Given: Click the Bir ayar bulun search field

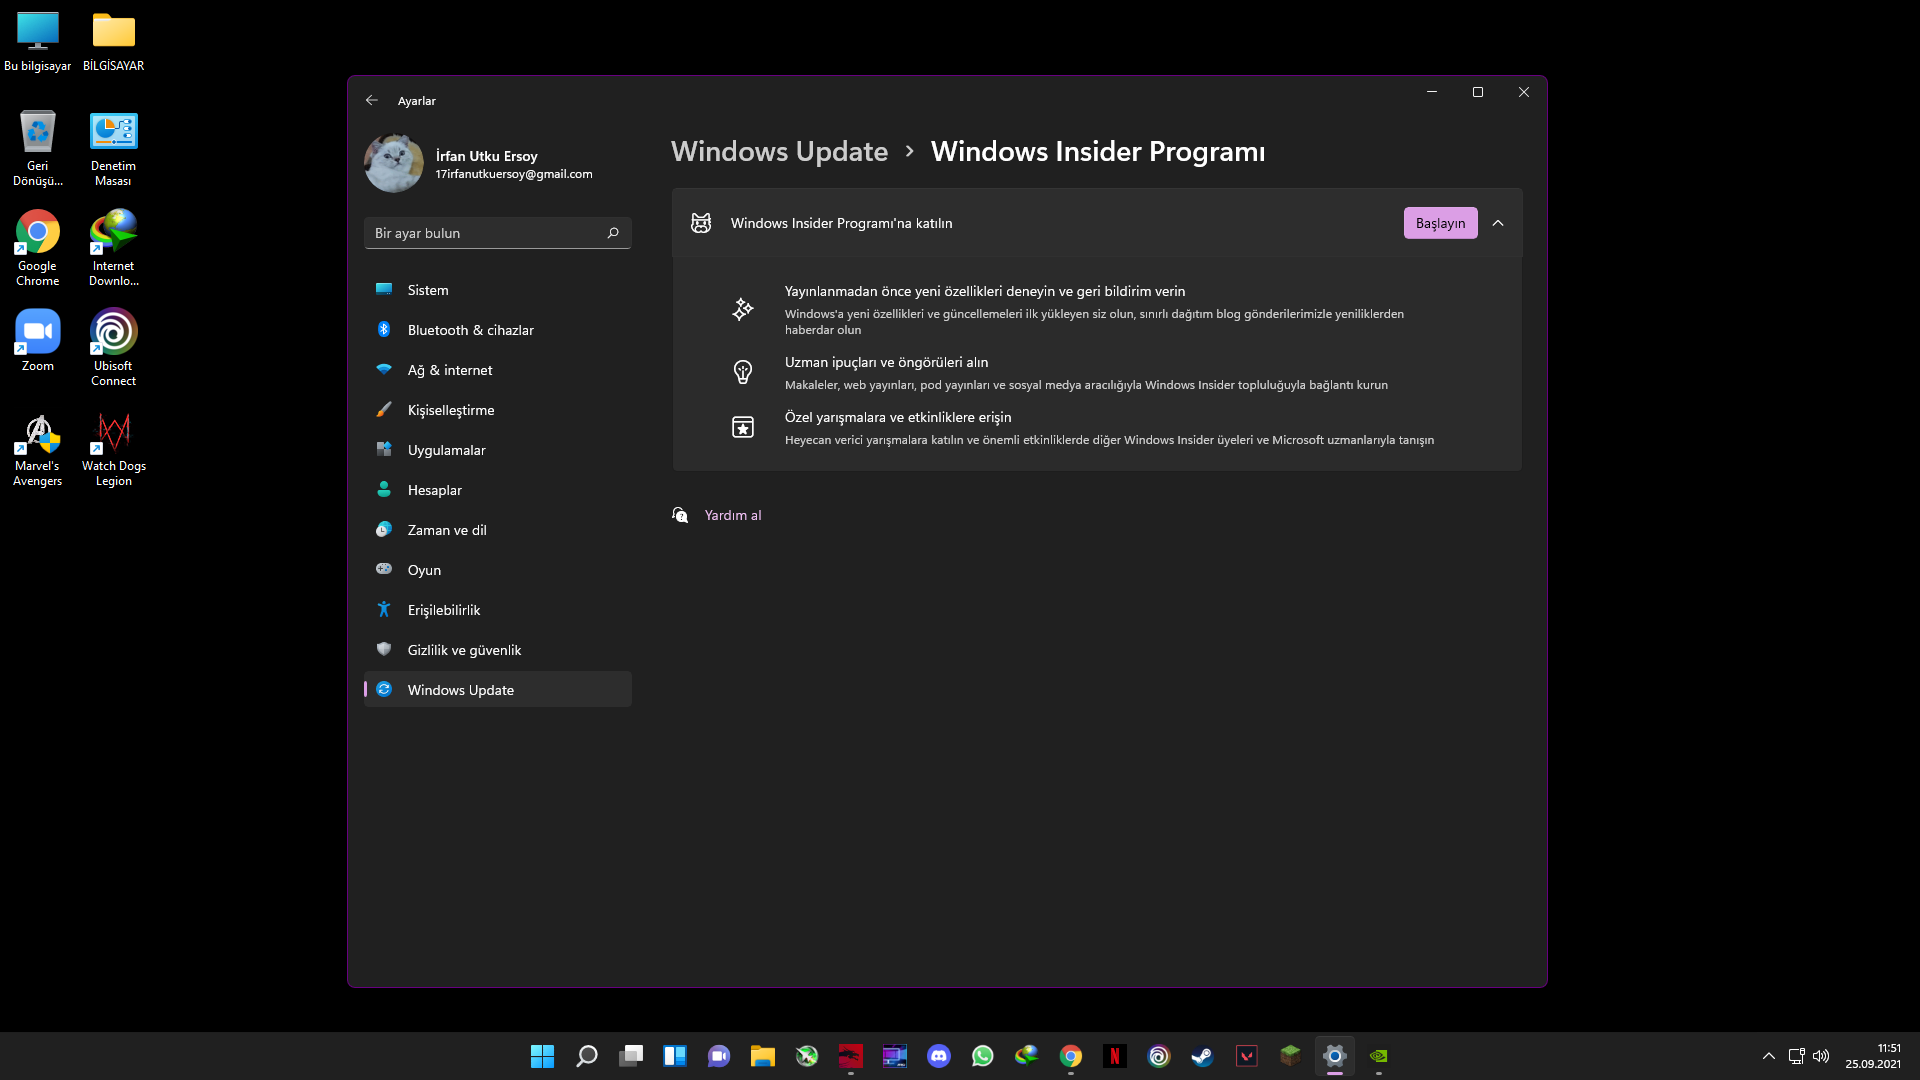Looking at the screenshot, I should 485,233.
